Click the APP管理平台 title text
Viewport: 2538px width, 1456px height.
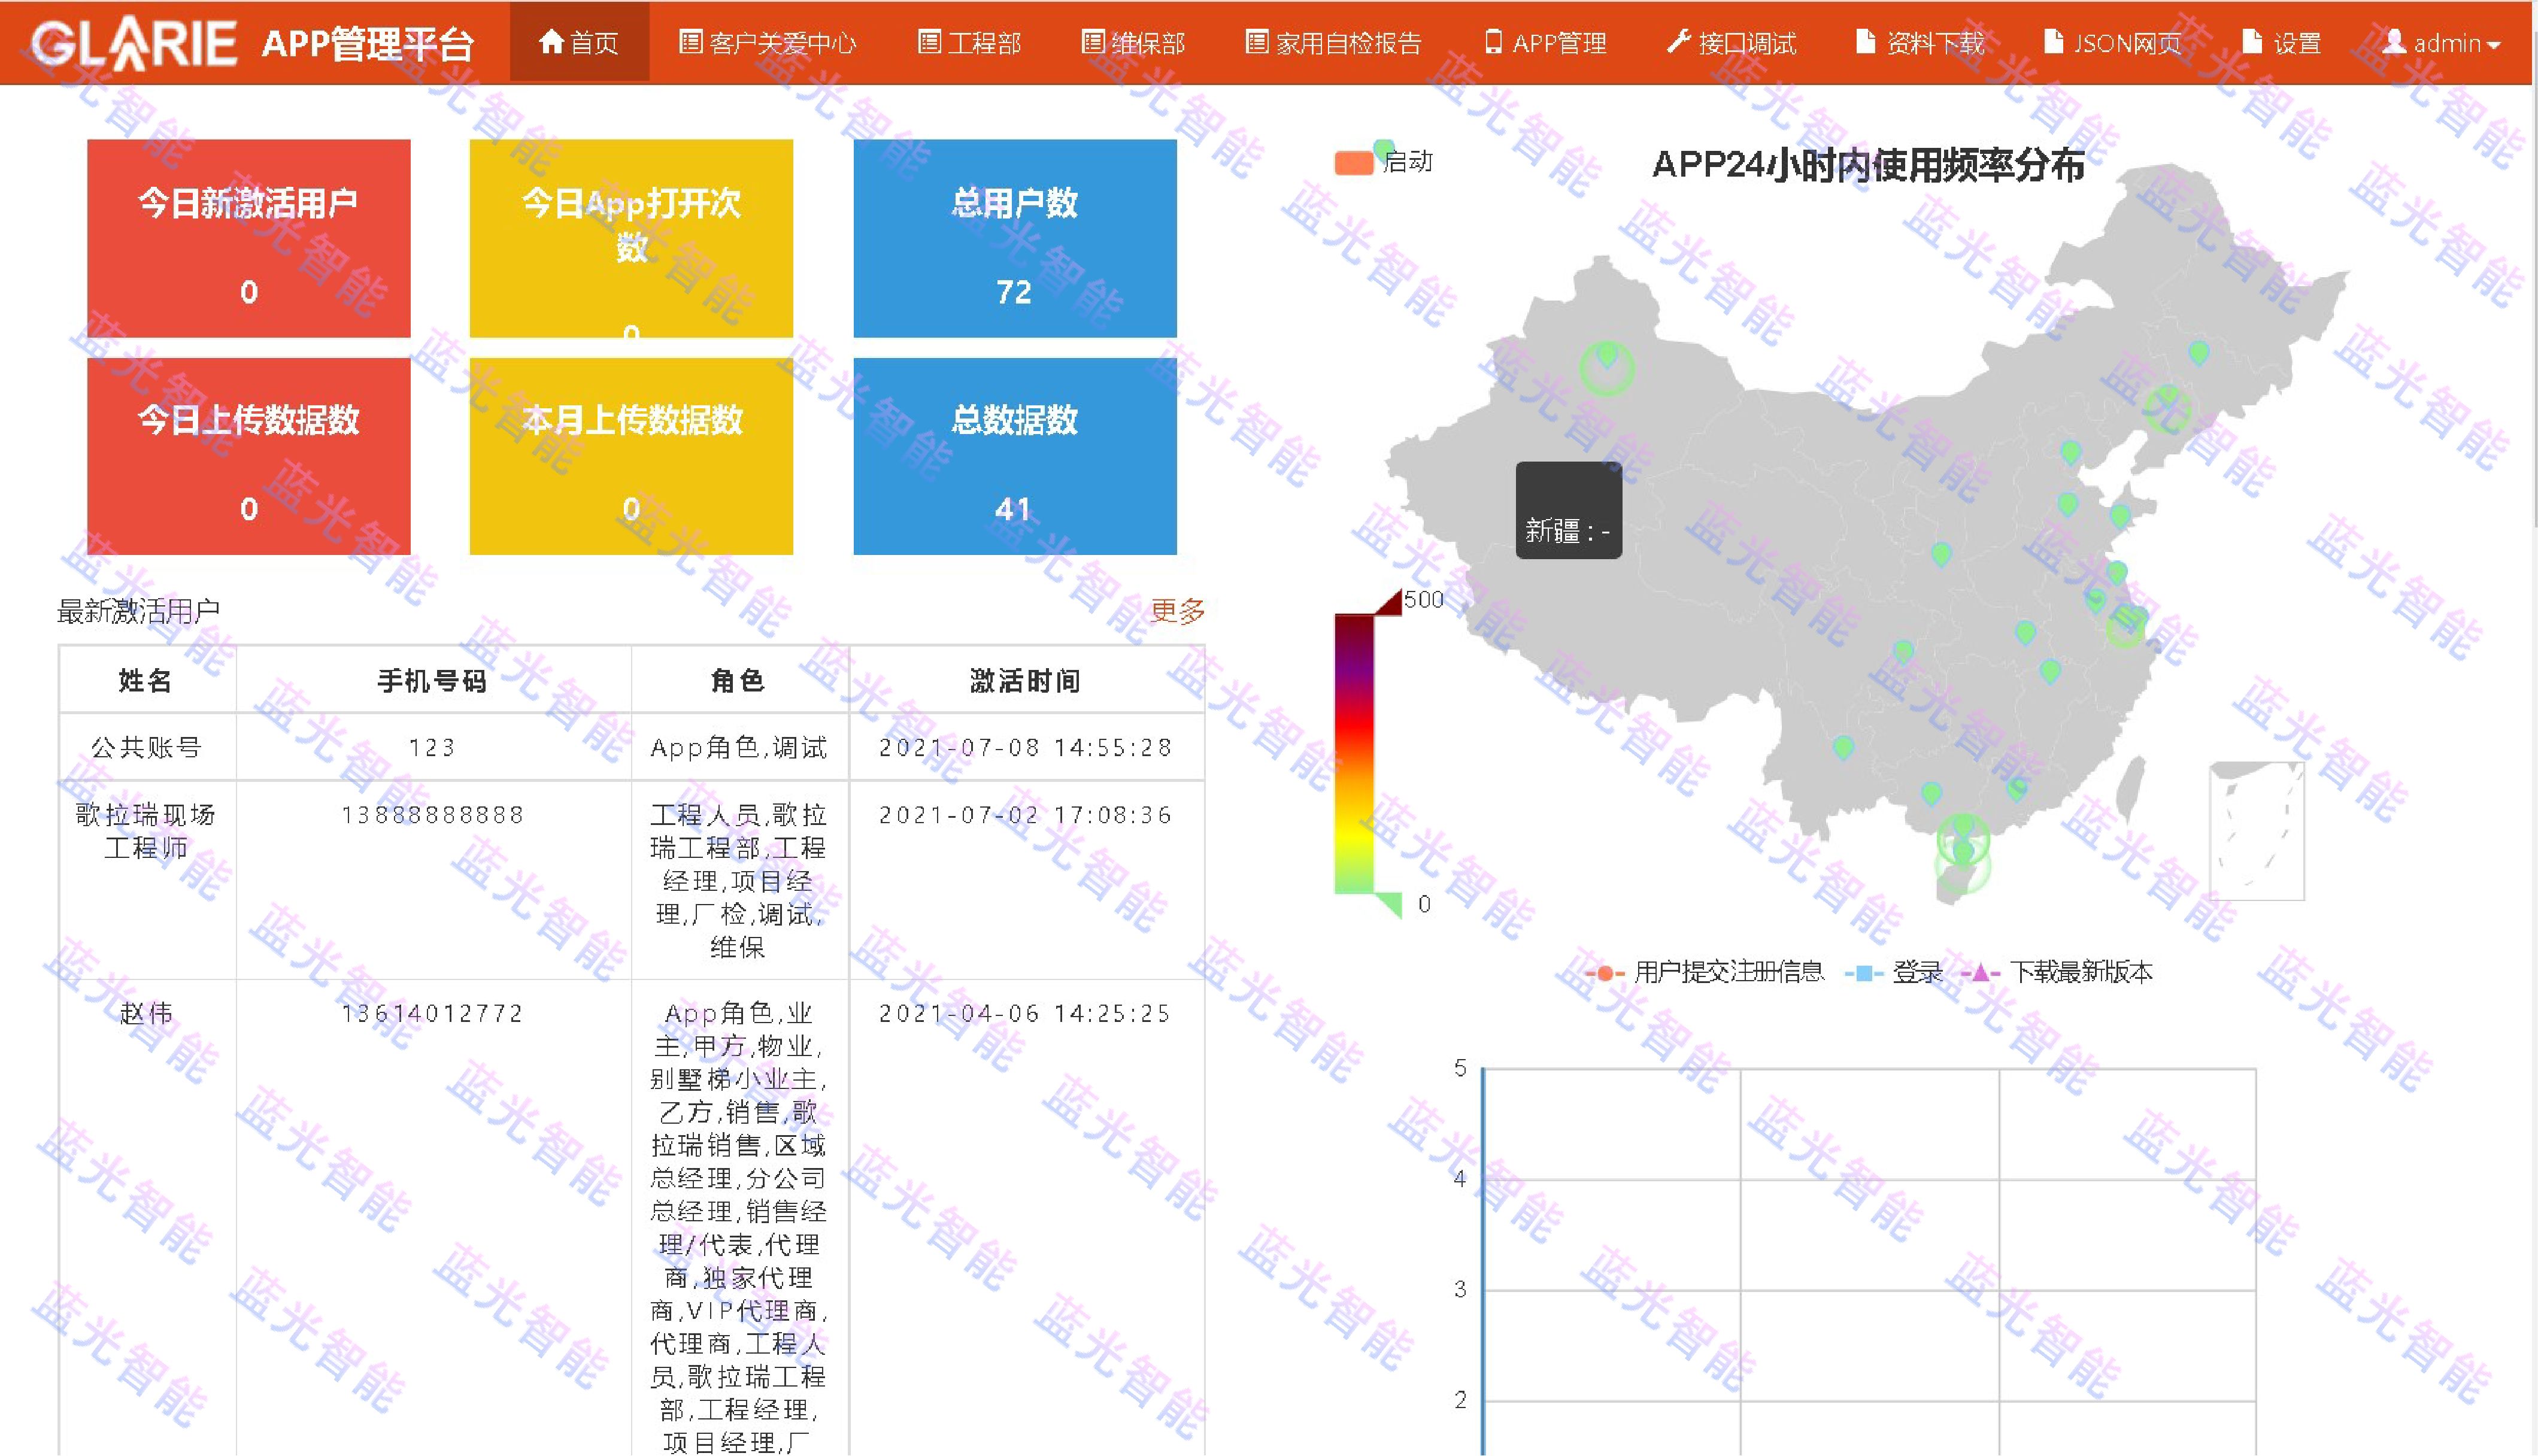point(368,44)
